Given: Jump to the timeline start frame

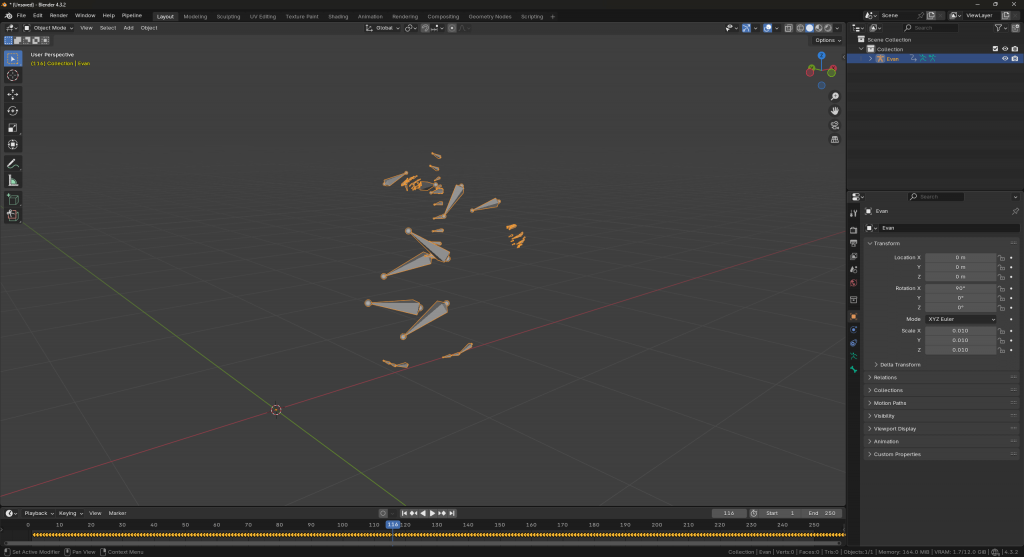Looking at the screenshot, I should (404, 513).
